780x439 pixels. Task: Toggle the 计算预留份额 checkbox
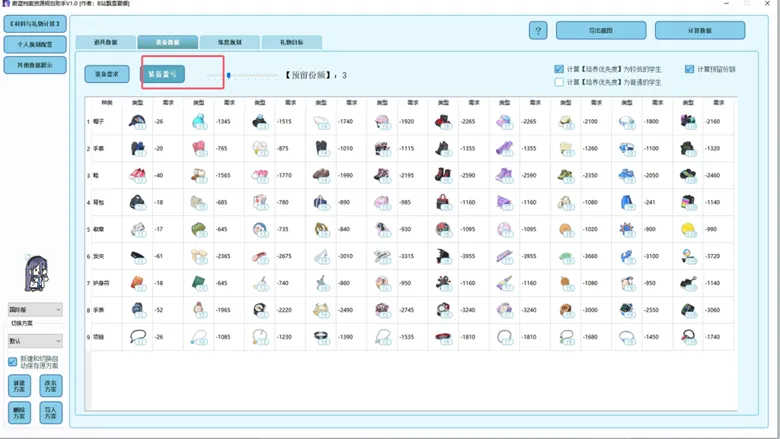coord(689,69)
